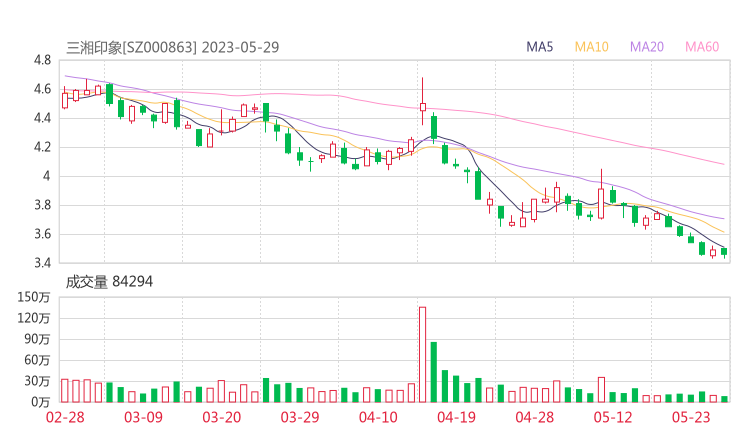This screenshot has width=740, height=440.
Task: Select the 03-09 date marker
Action: 143,417
